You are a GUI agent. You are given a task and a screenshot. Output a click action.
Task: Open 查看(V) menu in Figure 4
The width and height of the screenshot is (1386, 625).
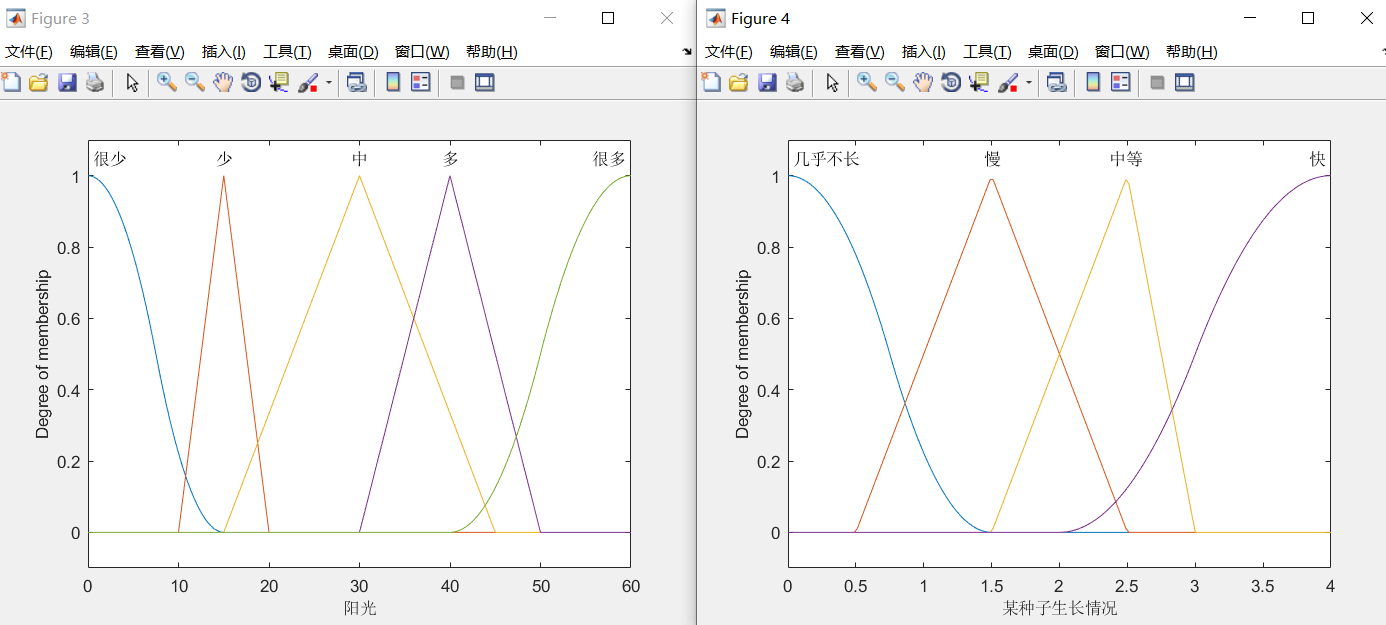click(x=860, y=52)
